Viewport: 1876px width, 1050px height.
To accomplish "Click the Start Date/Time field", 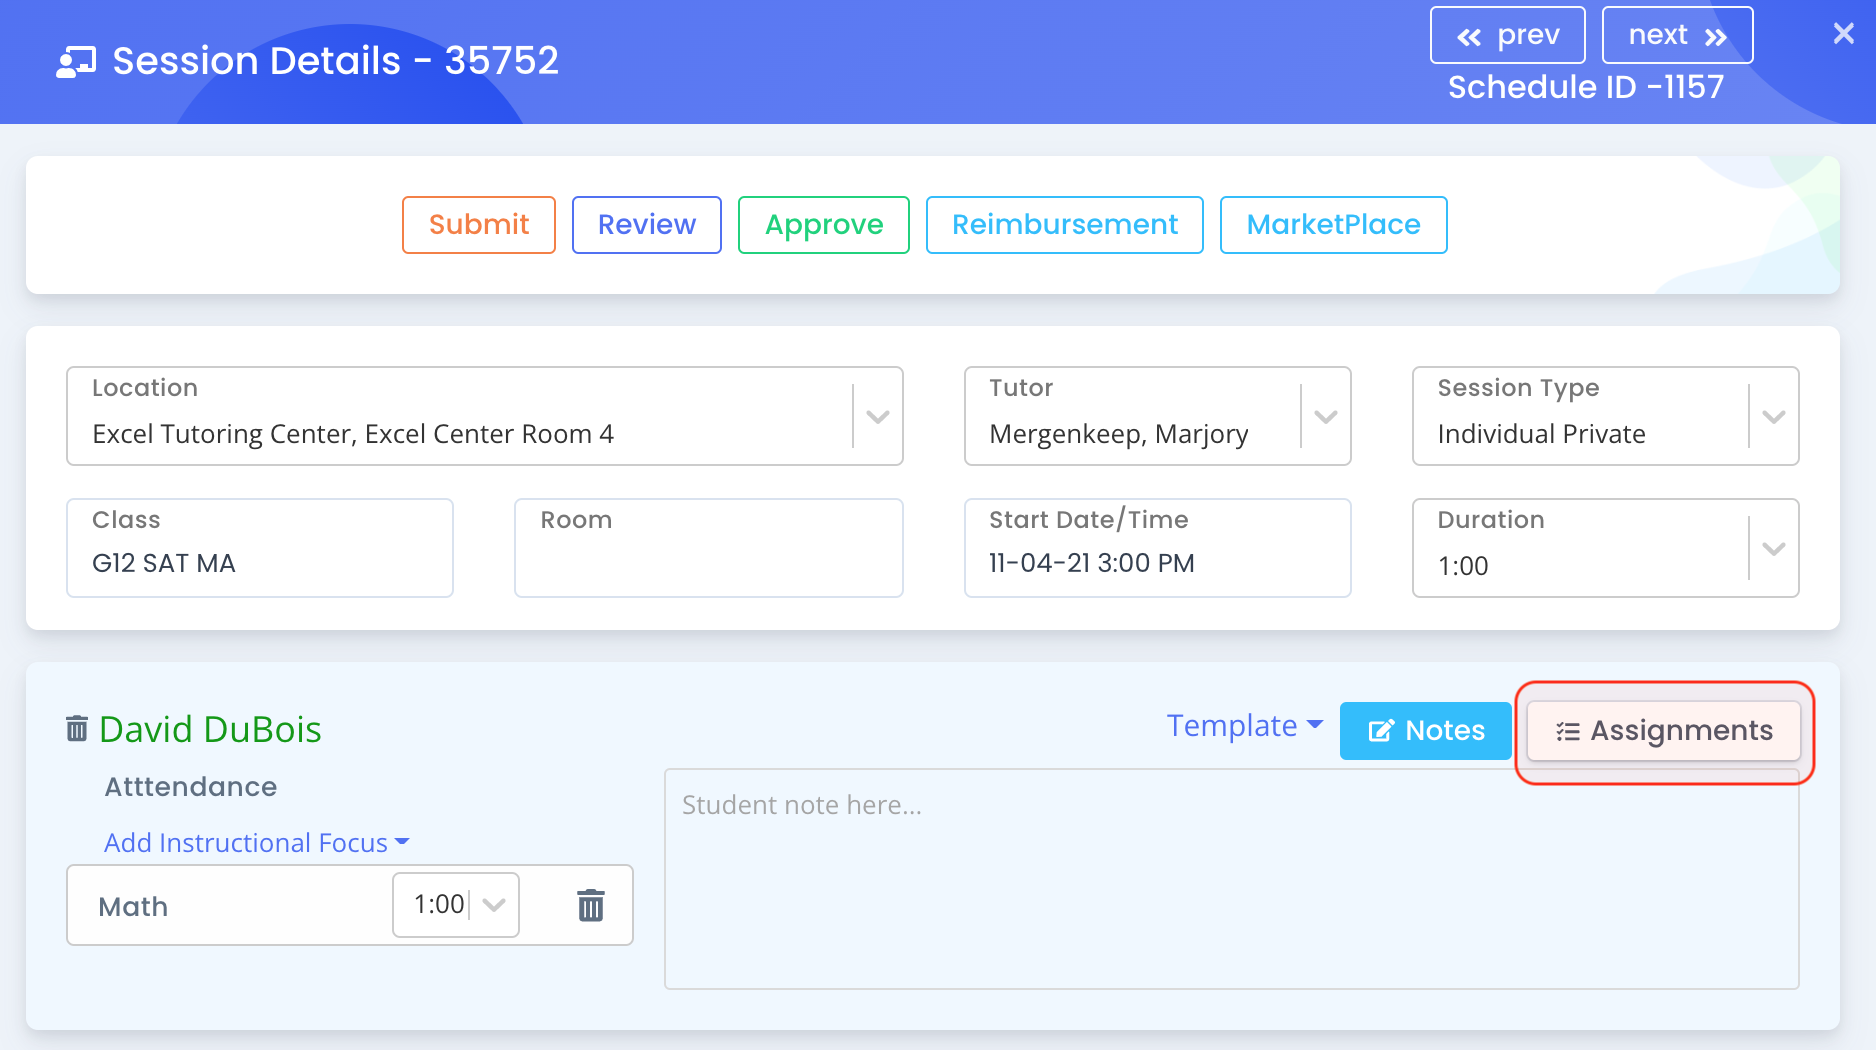I will point(1158,548).
